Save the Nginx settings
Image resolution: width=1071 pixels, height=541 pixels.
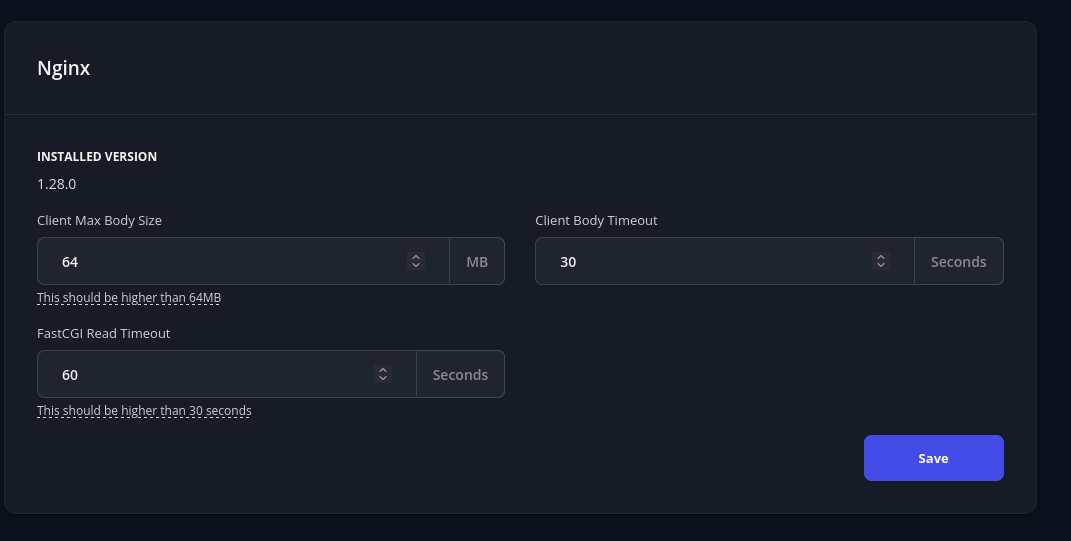[933, 458]
